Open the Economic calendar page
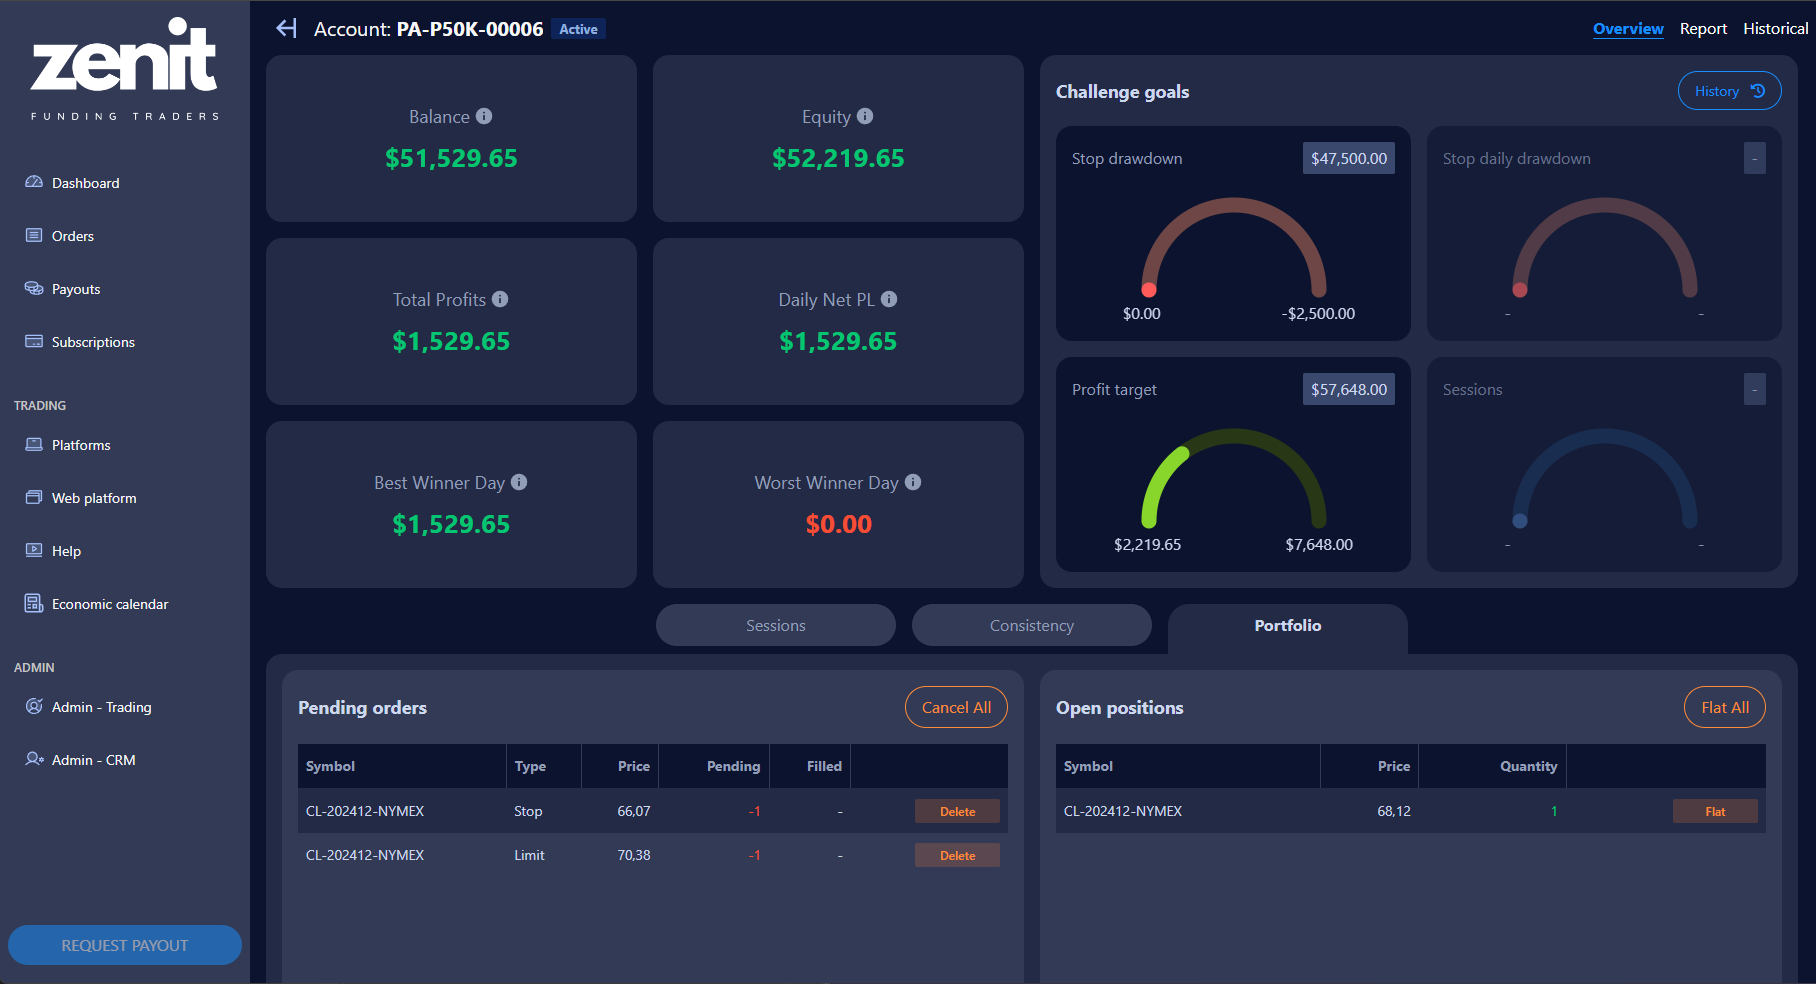This screenshot has height=984, width=1816. point(109,604)
